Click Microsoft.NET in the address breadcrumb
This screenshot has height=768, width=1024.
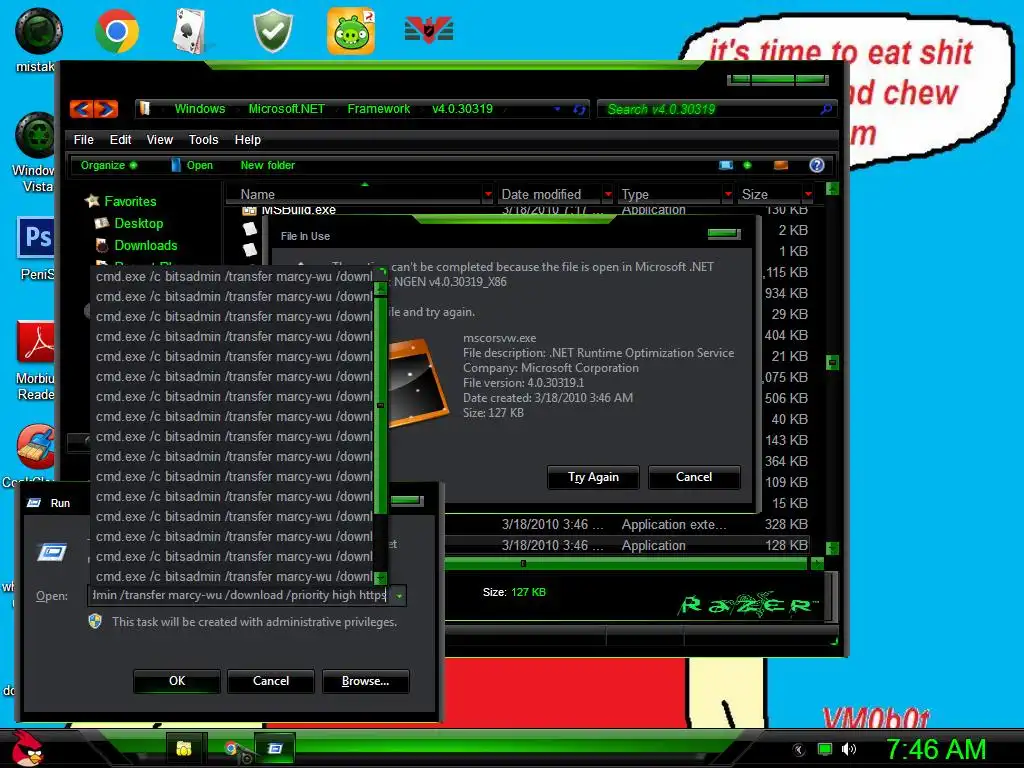click(286, 109)
